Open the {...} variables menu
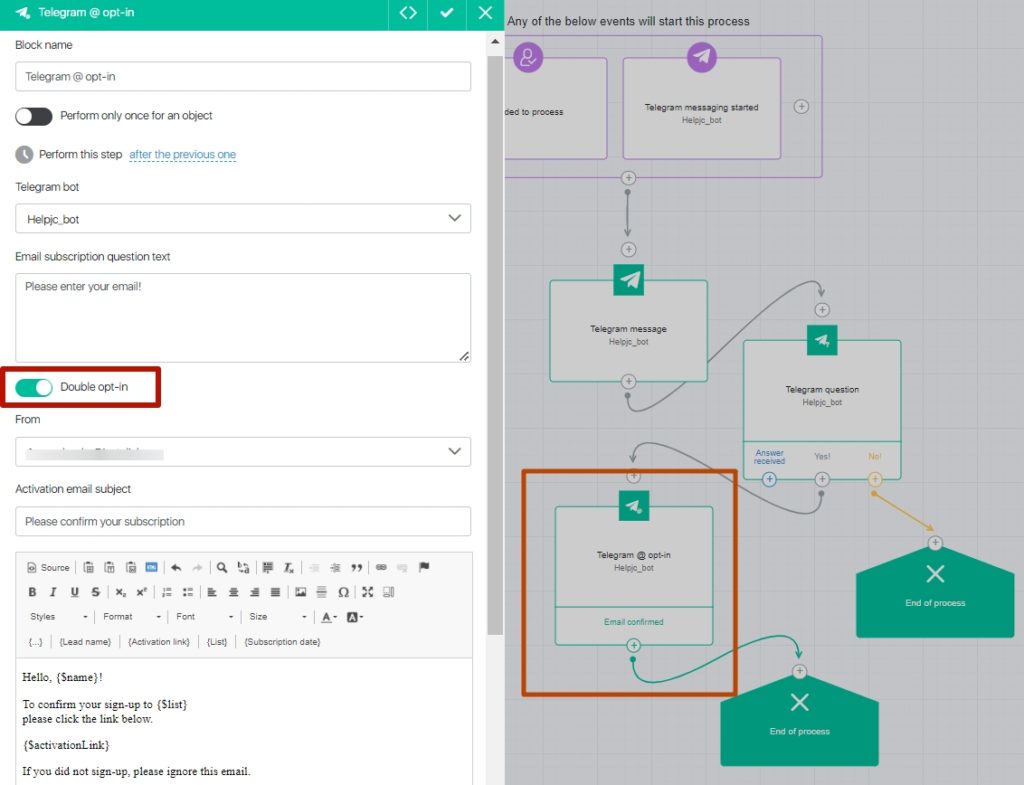Viewport: 1024px width, 785px height. (35, 642)
